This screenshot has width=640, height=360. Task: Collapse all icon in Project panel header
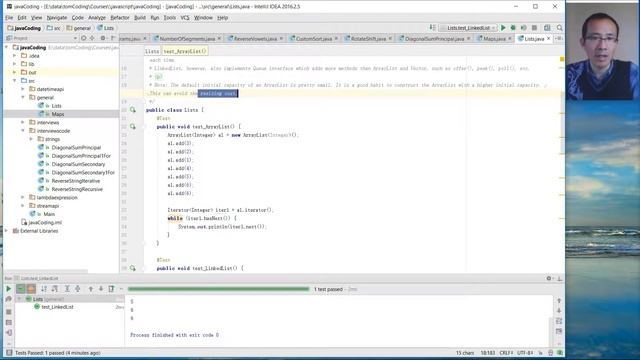92,38
